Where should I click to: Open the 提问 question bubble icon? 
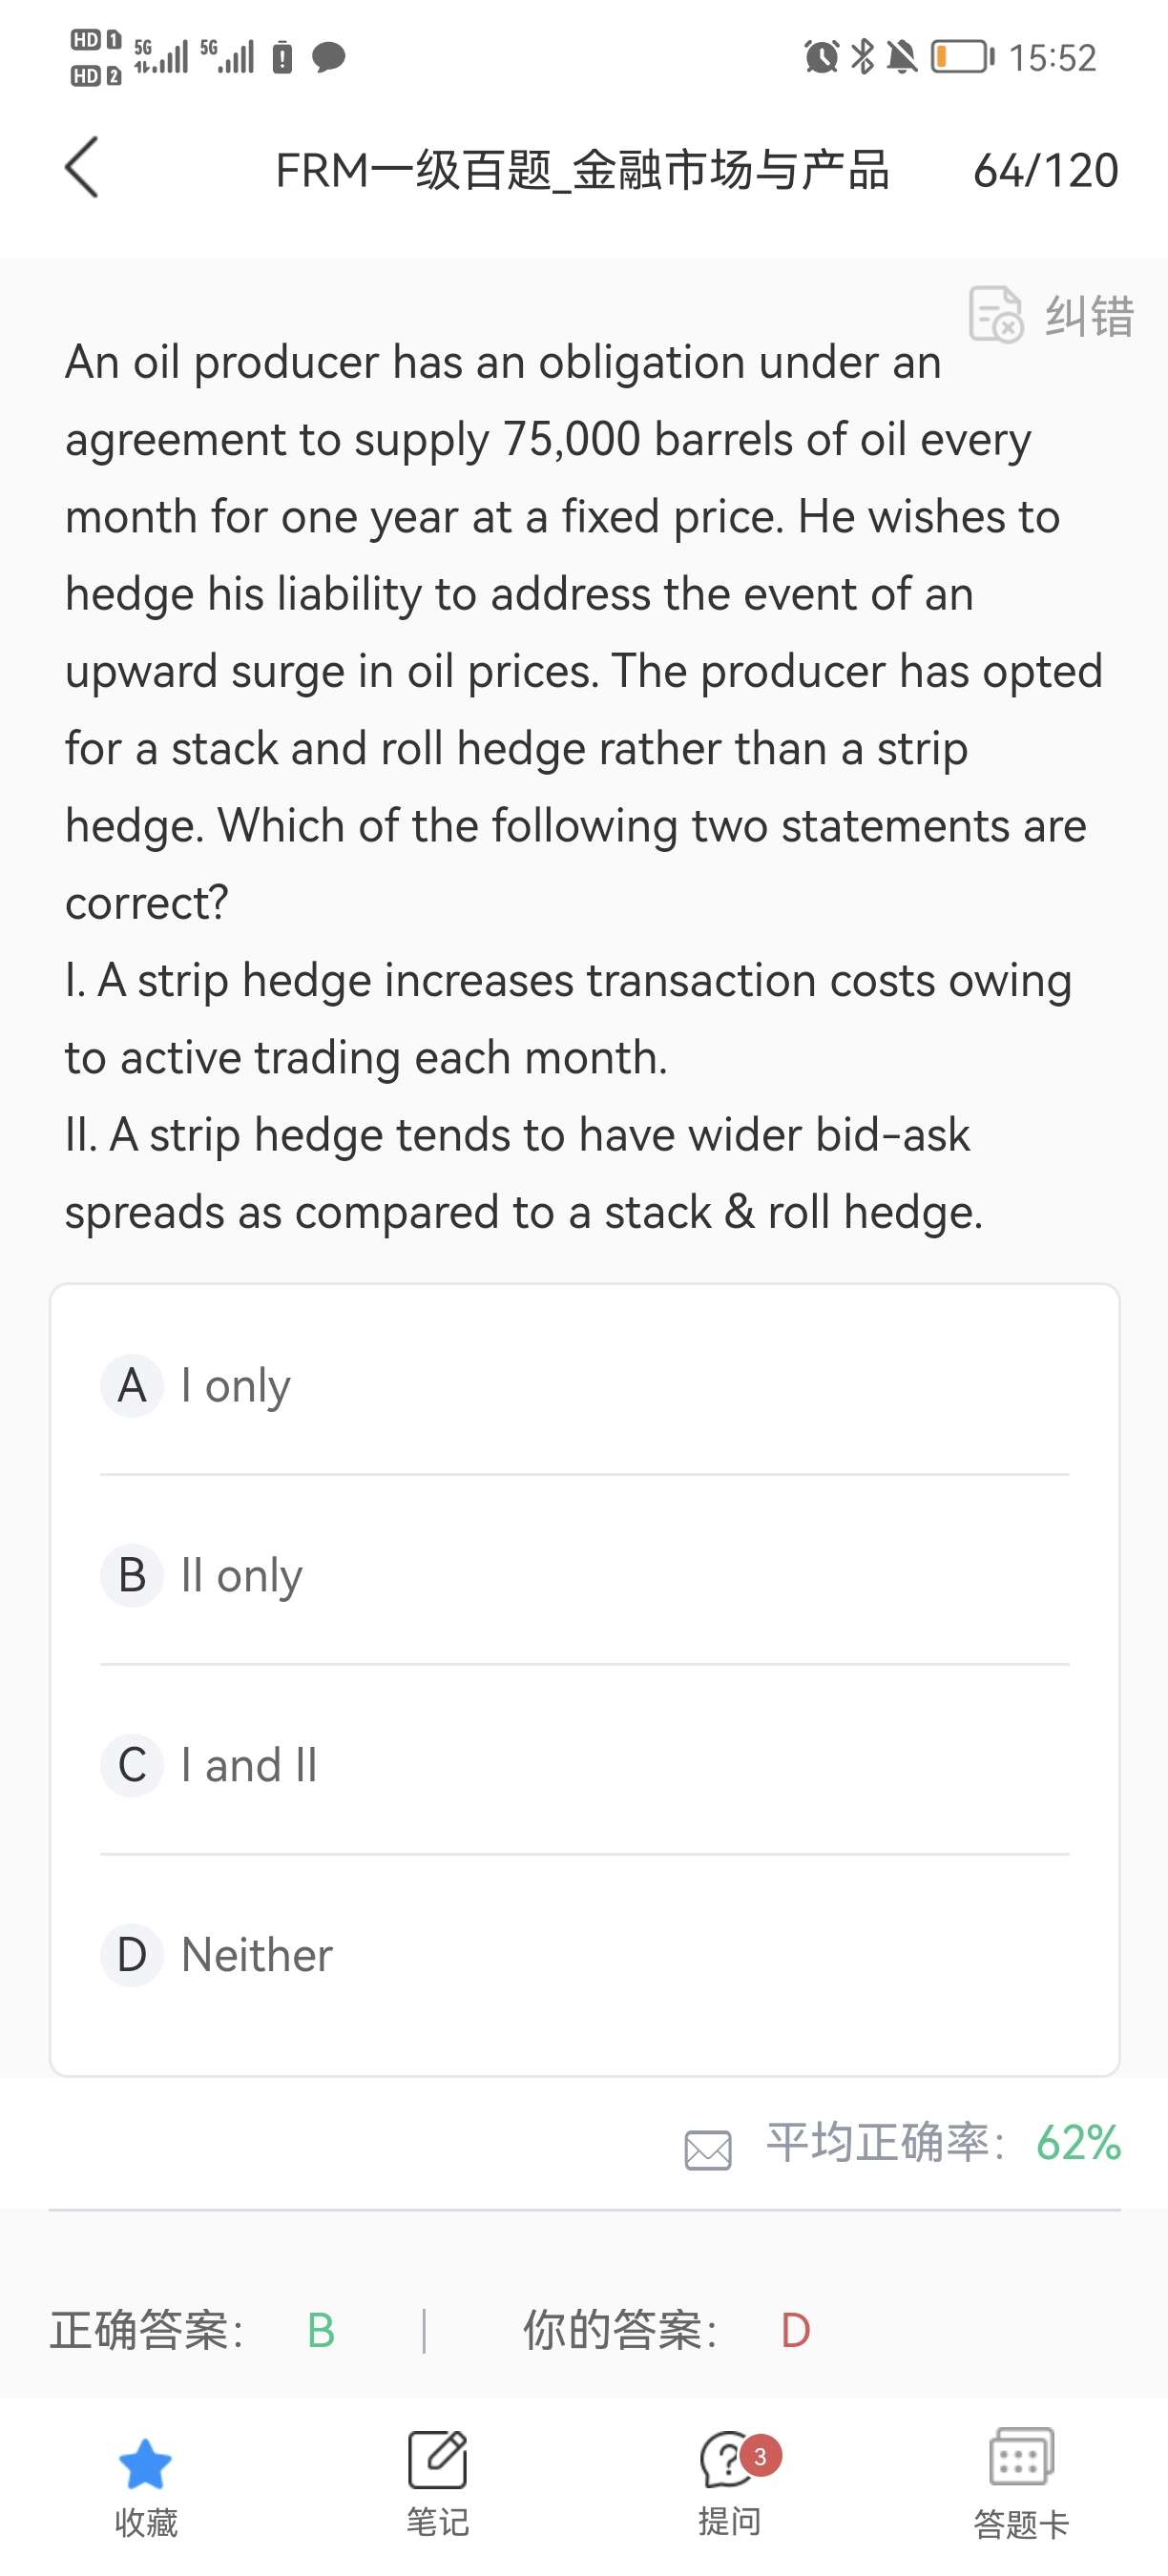click(729, 2461)
